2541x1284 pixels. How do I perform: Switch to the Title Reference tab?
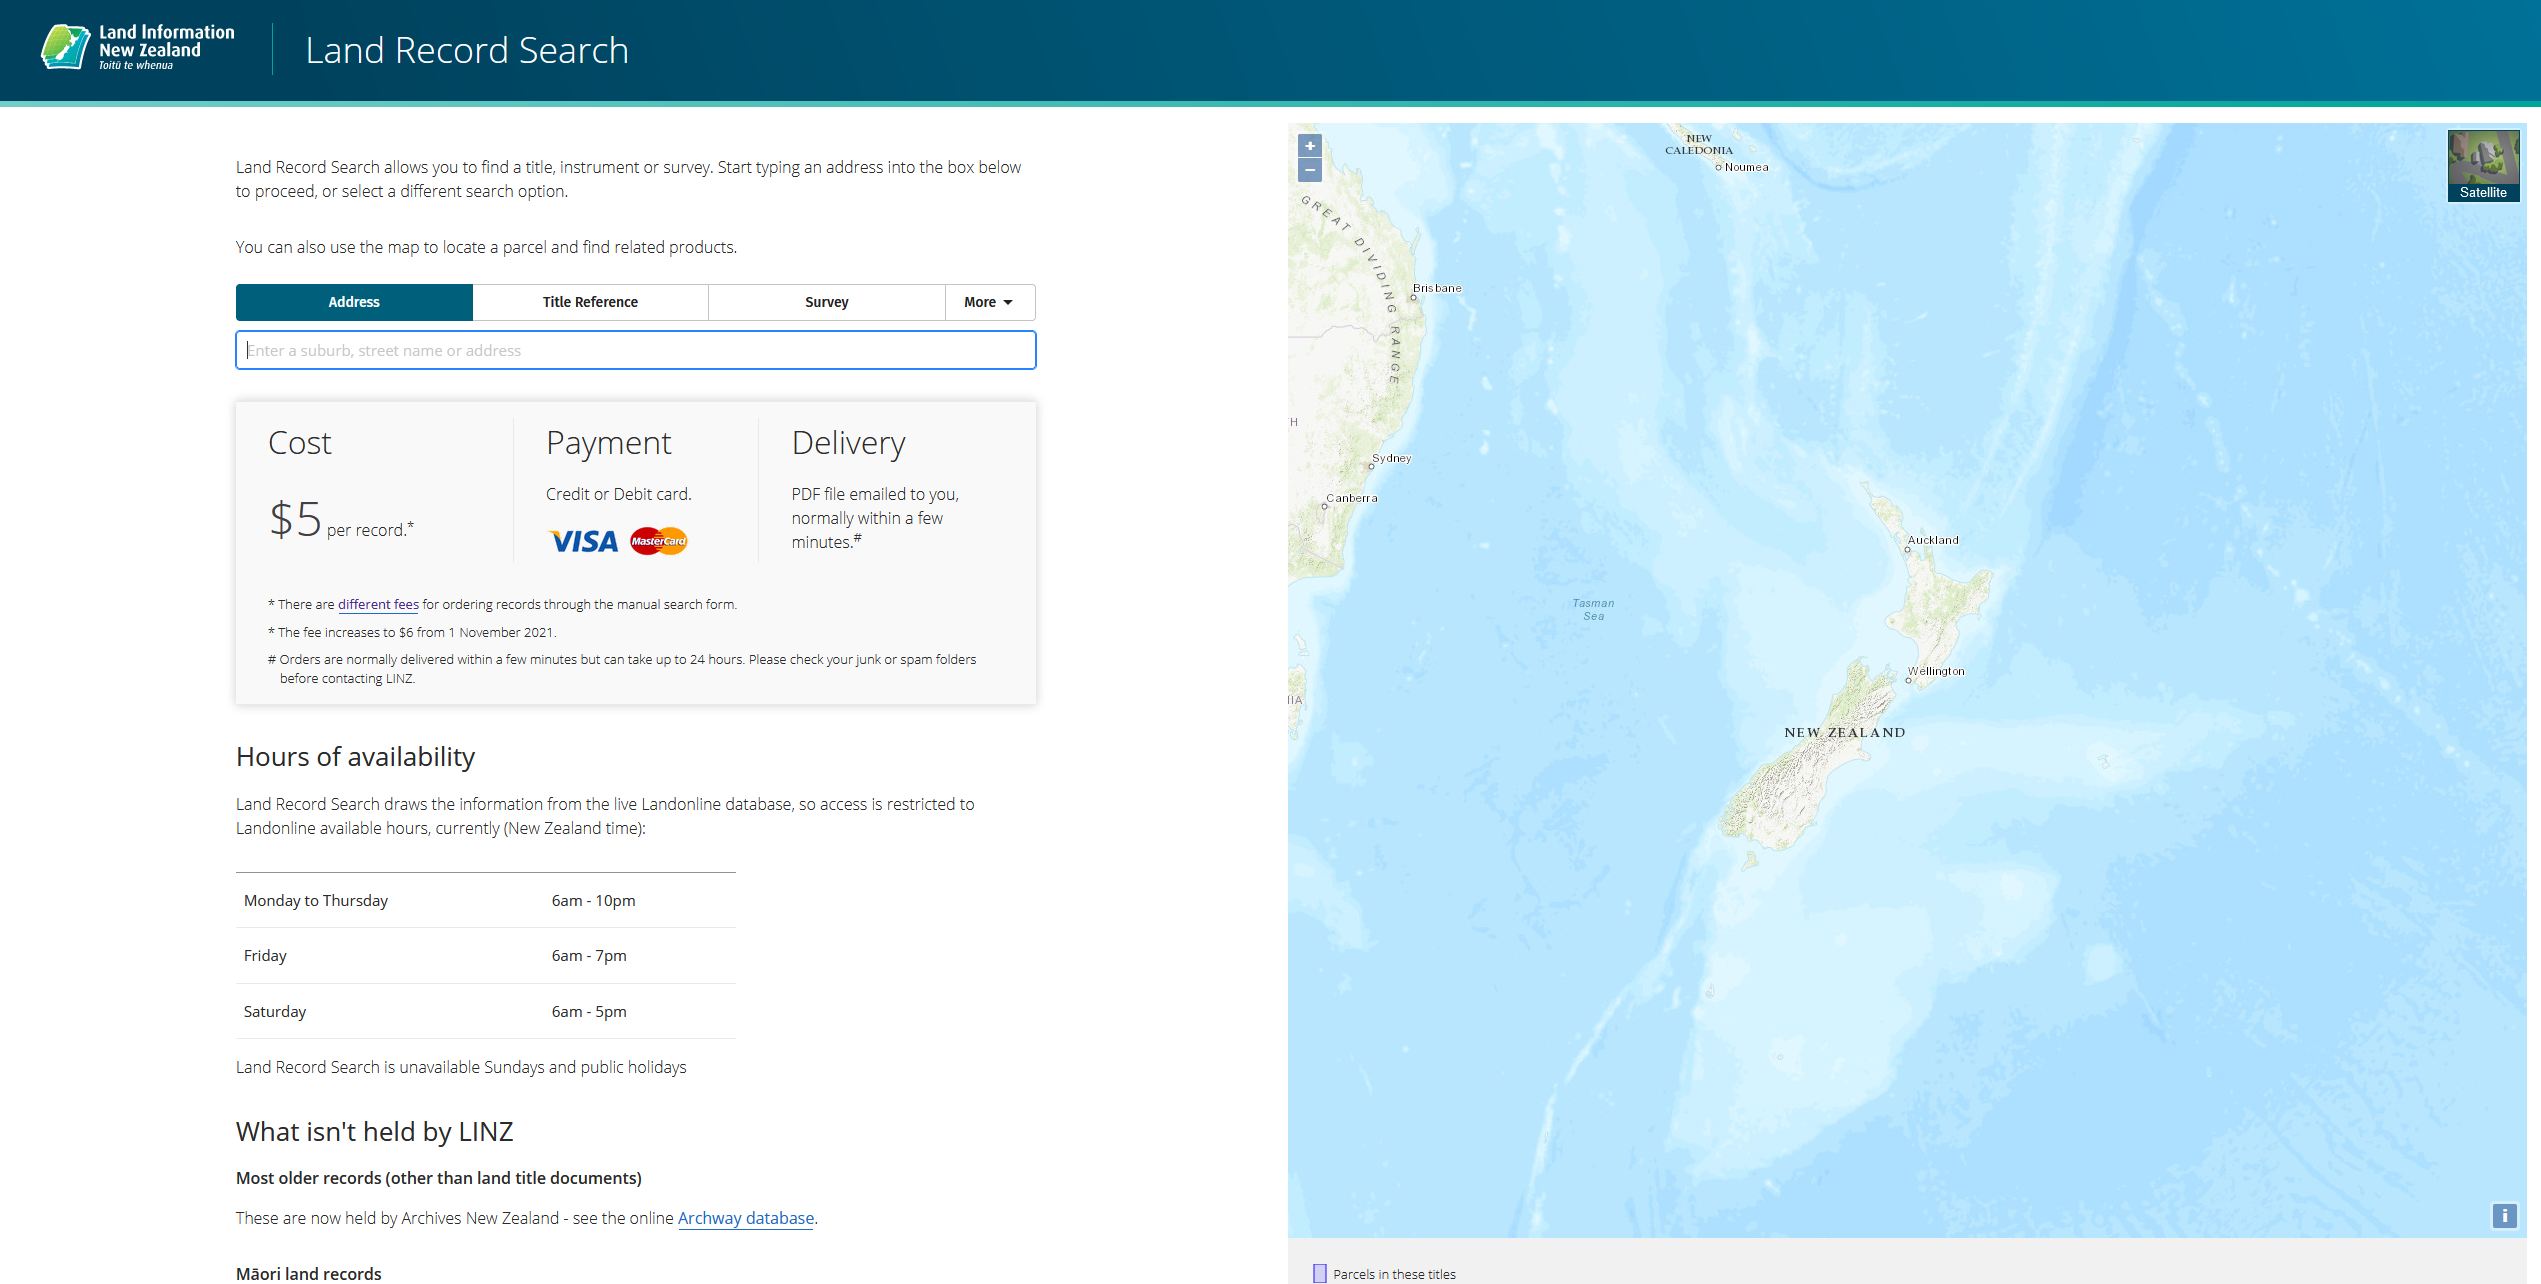point(590,302)
